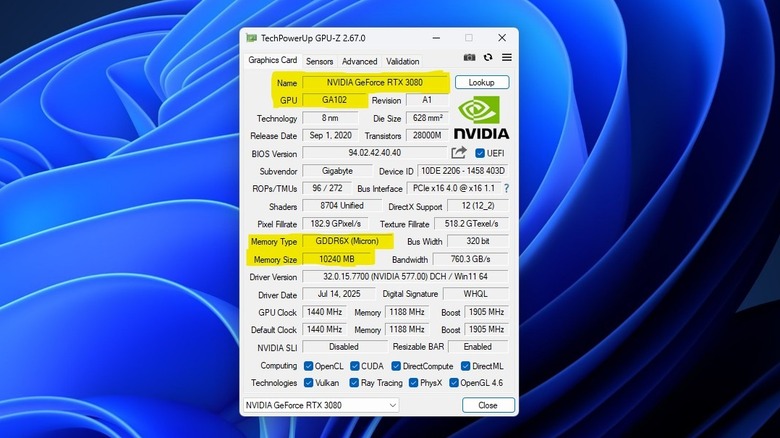This screenshot has width=780, height=438.
Task: Toggle the CUDA checkbox
Action: (x=355, y=366)
